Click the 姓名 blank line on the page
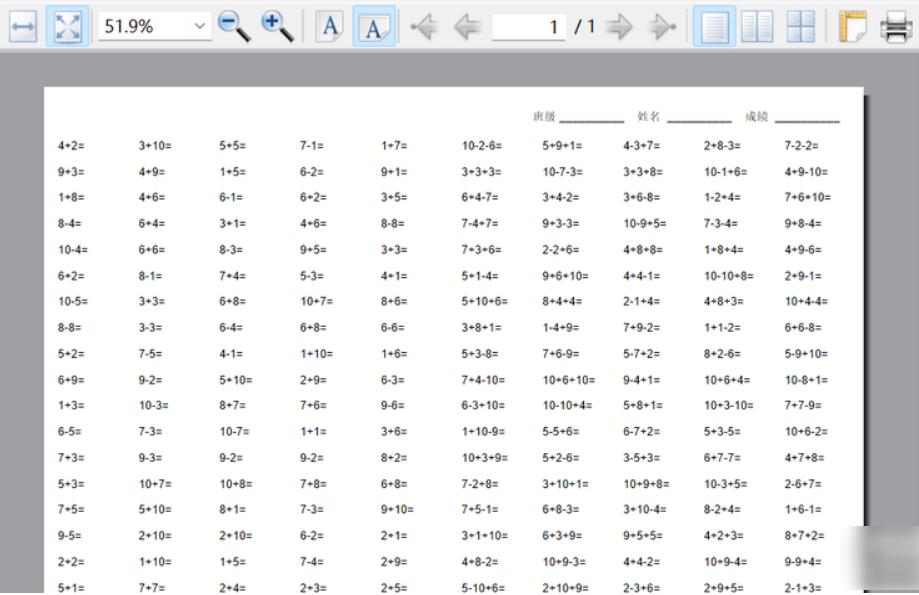Image resolution: width=919 pixels, height=595 pixels. tap(699, 119)
